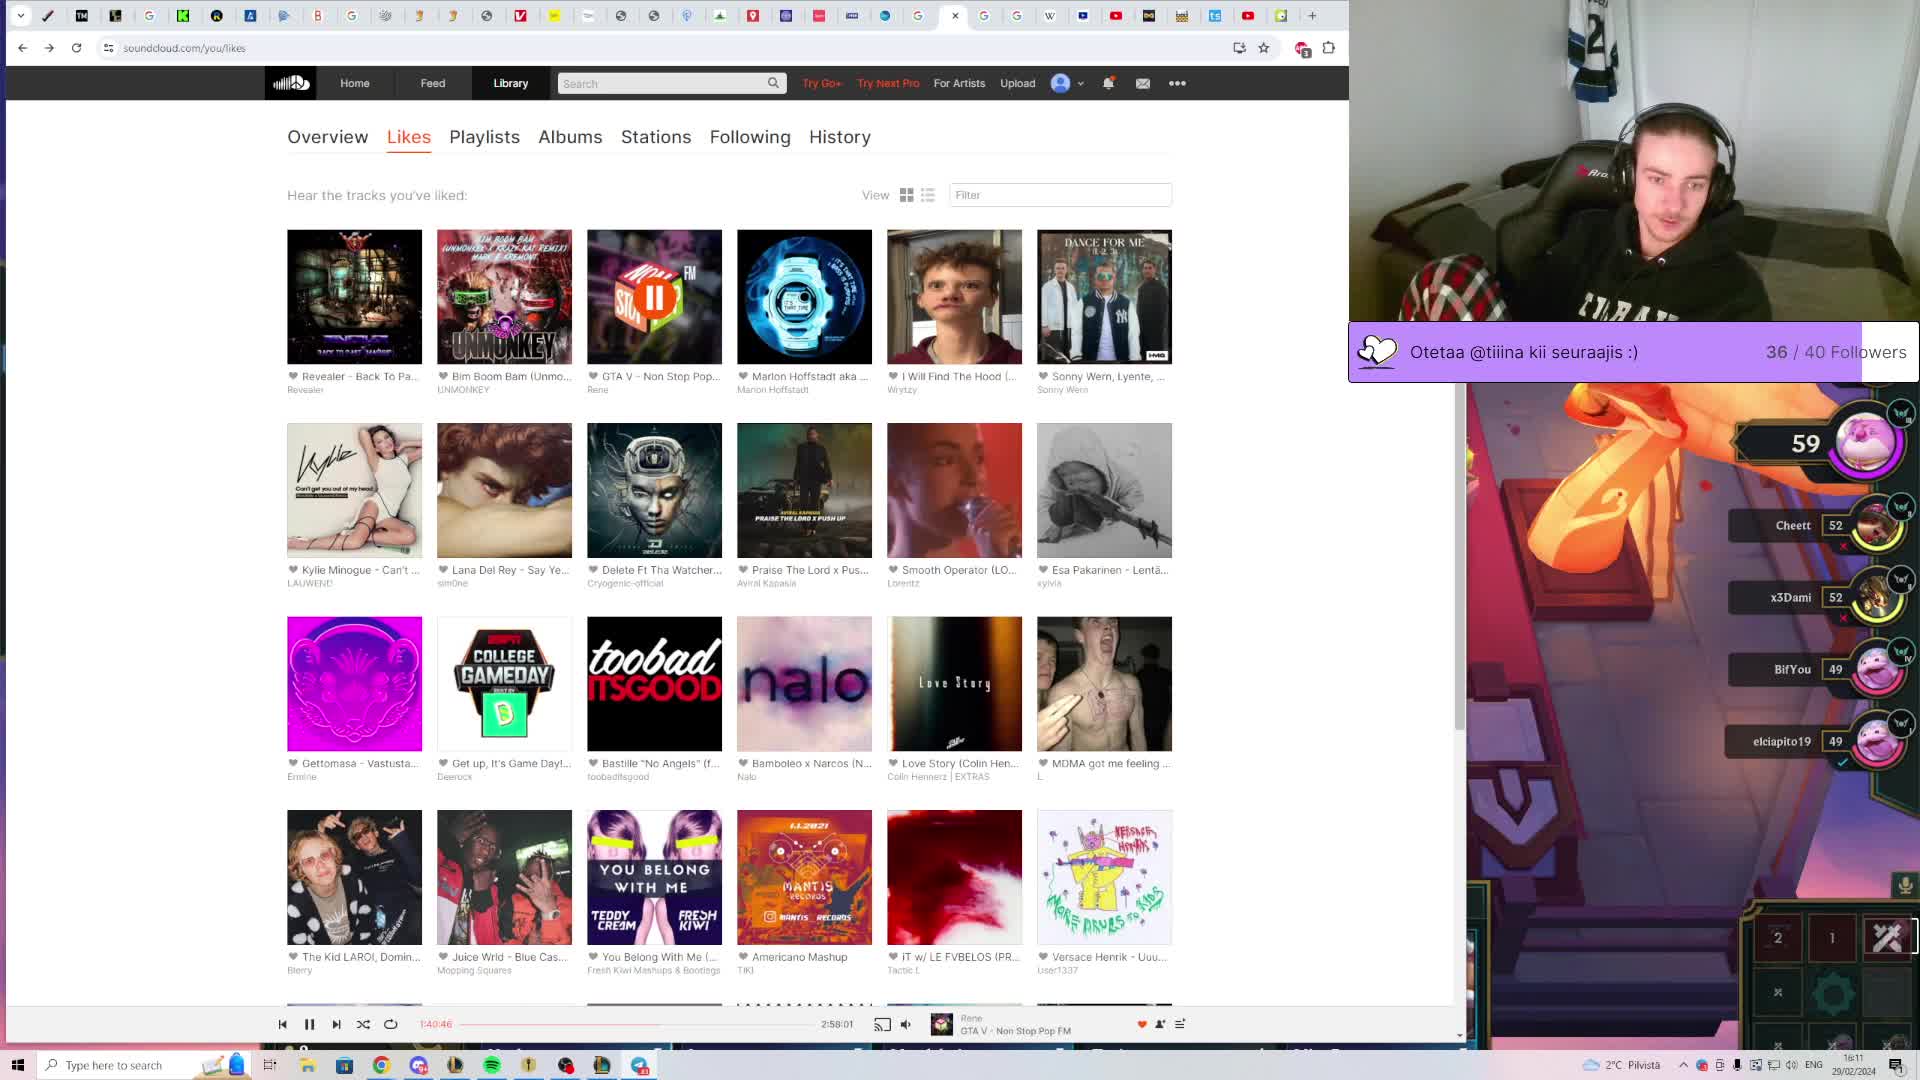The width and height of the screenshot is (1920, 1080).
Task: Open the next up queue icon
Action: pos(1180,1024)
